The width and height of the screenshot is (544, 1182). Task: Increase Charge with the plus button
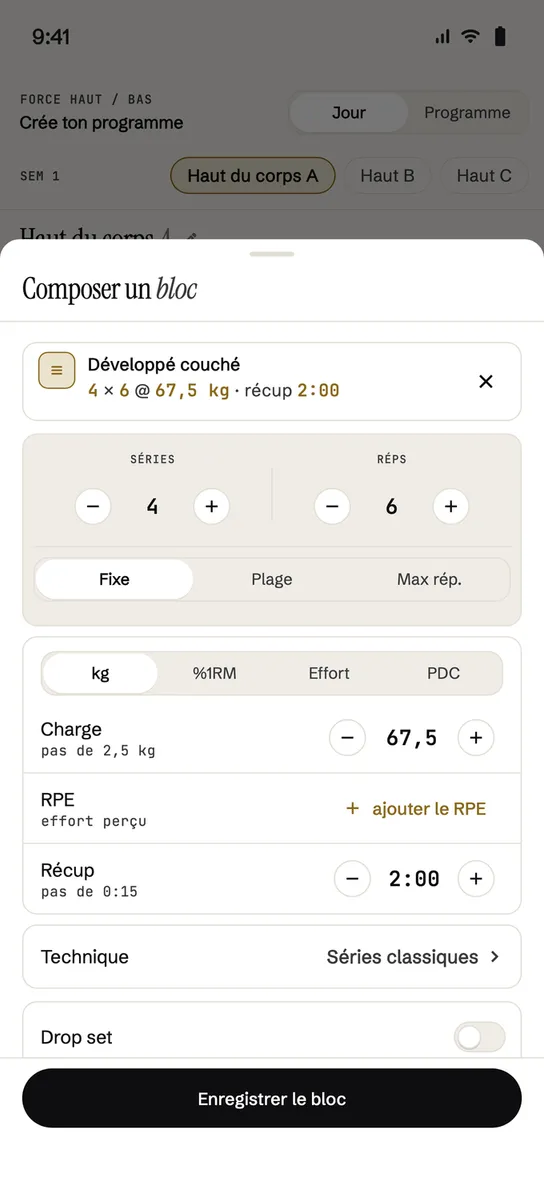tap(476, 737)
